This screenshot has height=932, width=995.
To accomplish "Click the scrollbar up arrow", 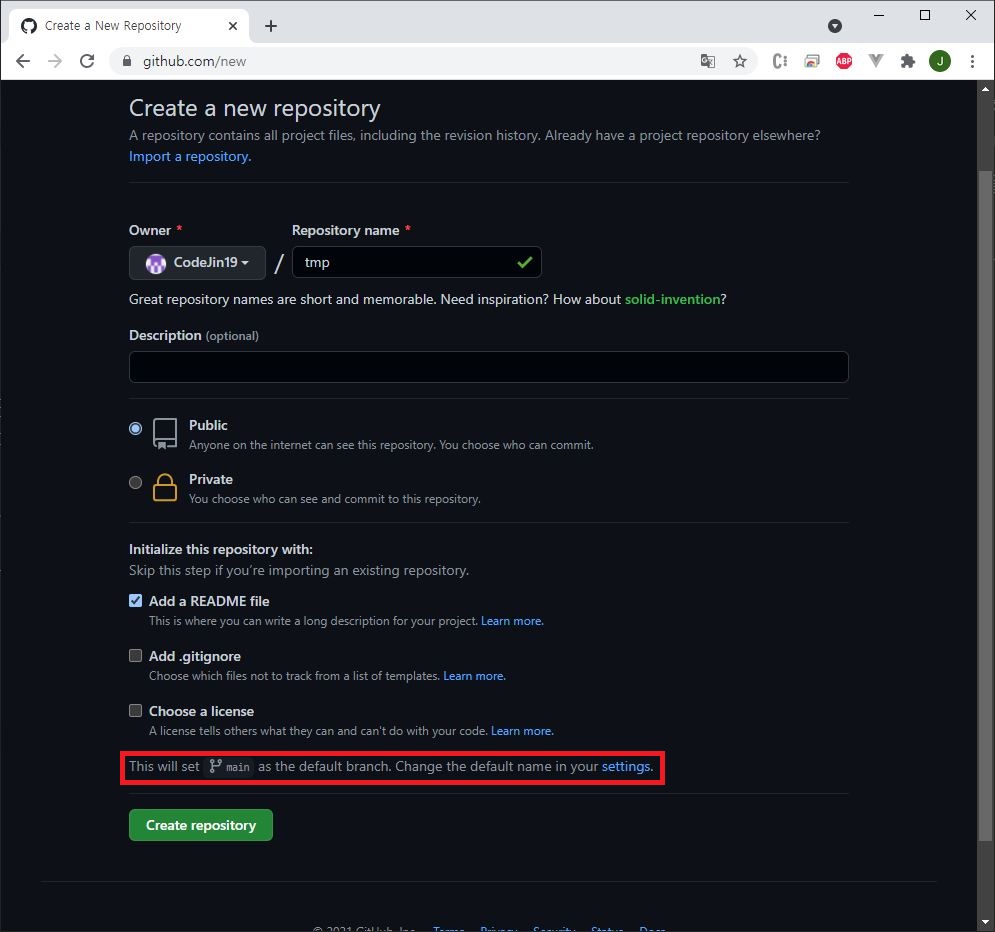I will pos(985,89).
